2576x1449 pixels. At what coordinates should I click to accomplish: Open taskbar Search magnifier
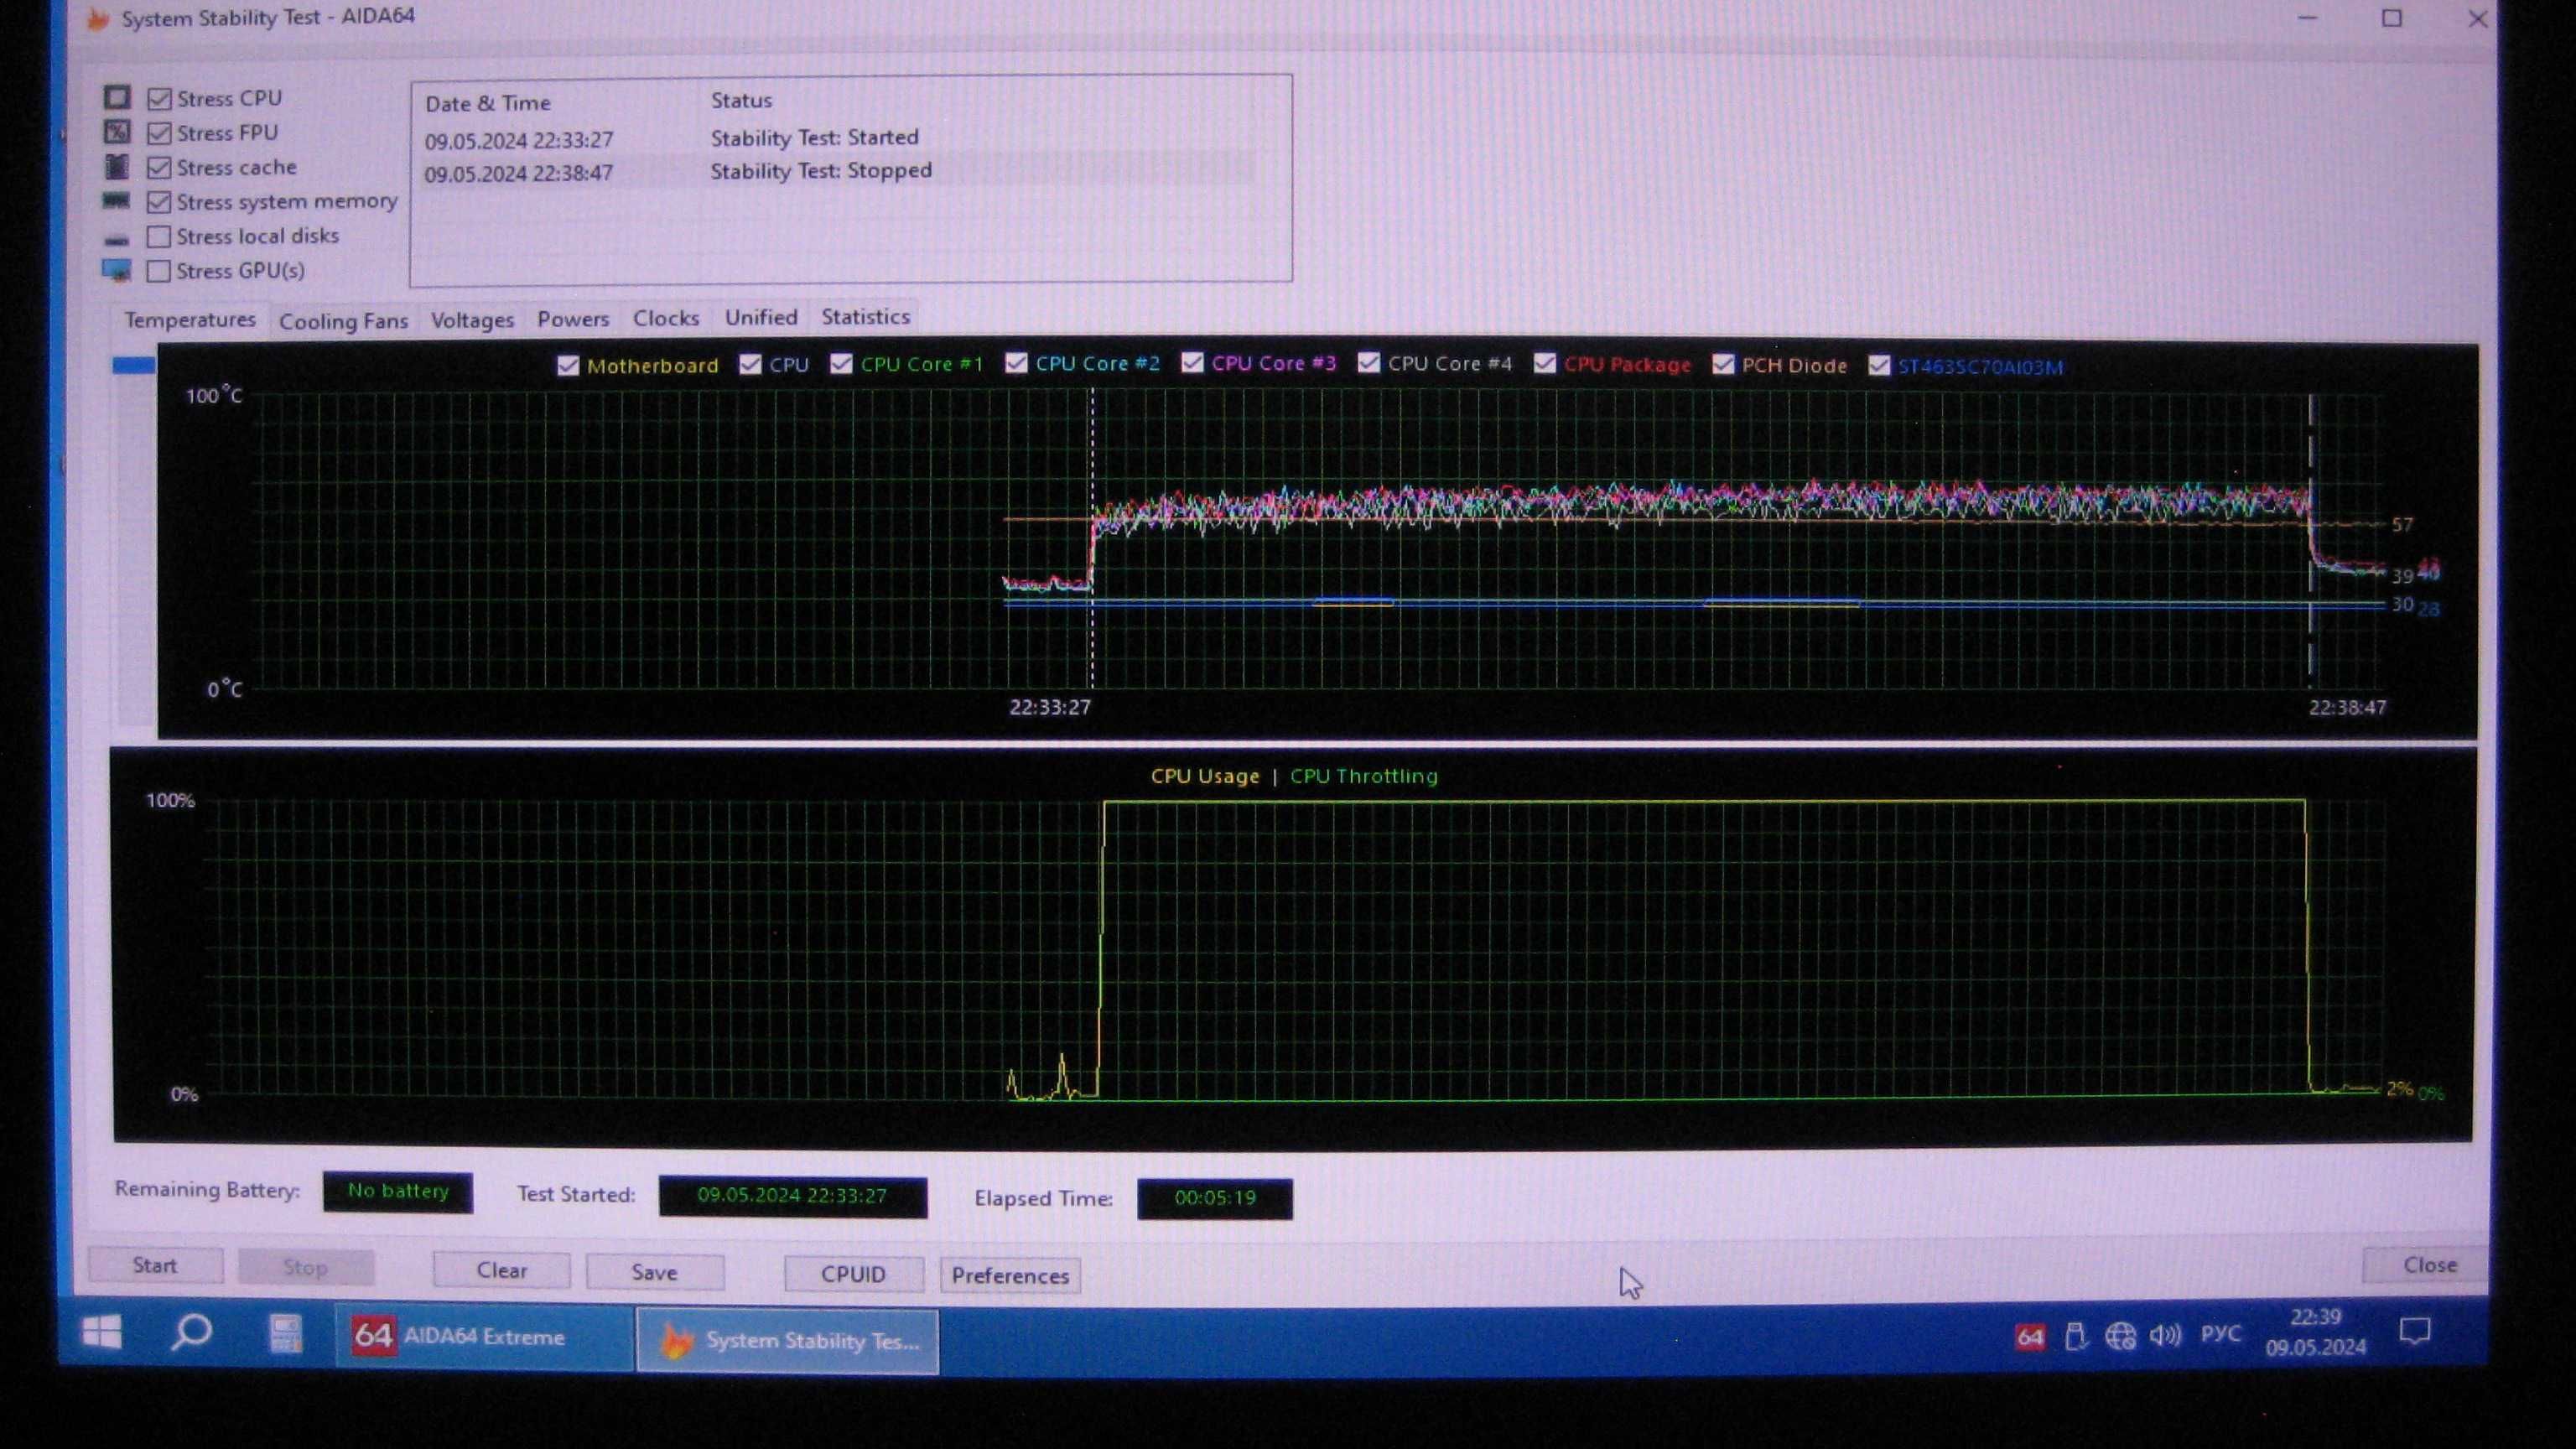tap(190, 1333)
